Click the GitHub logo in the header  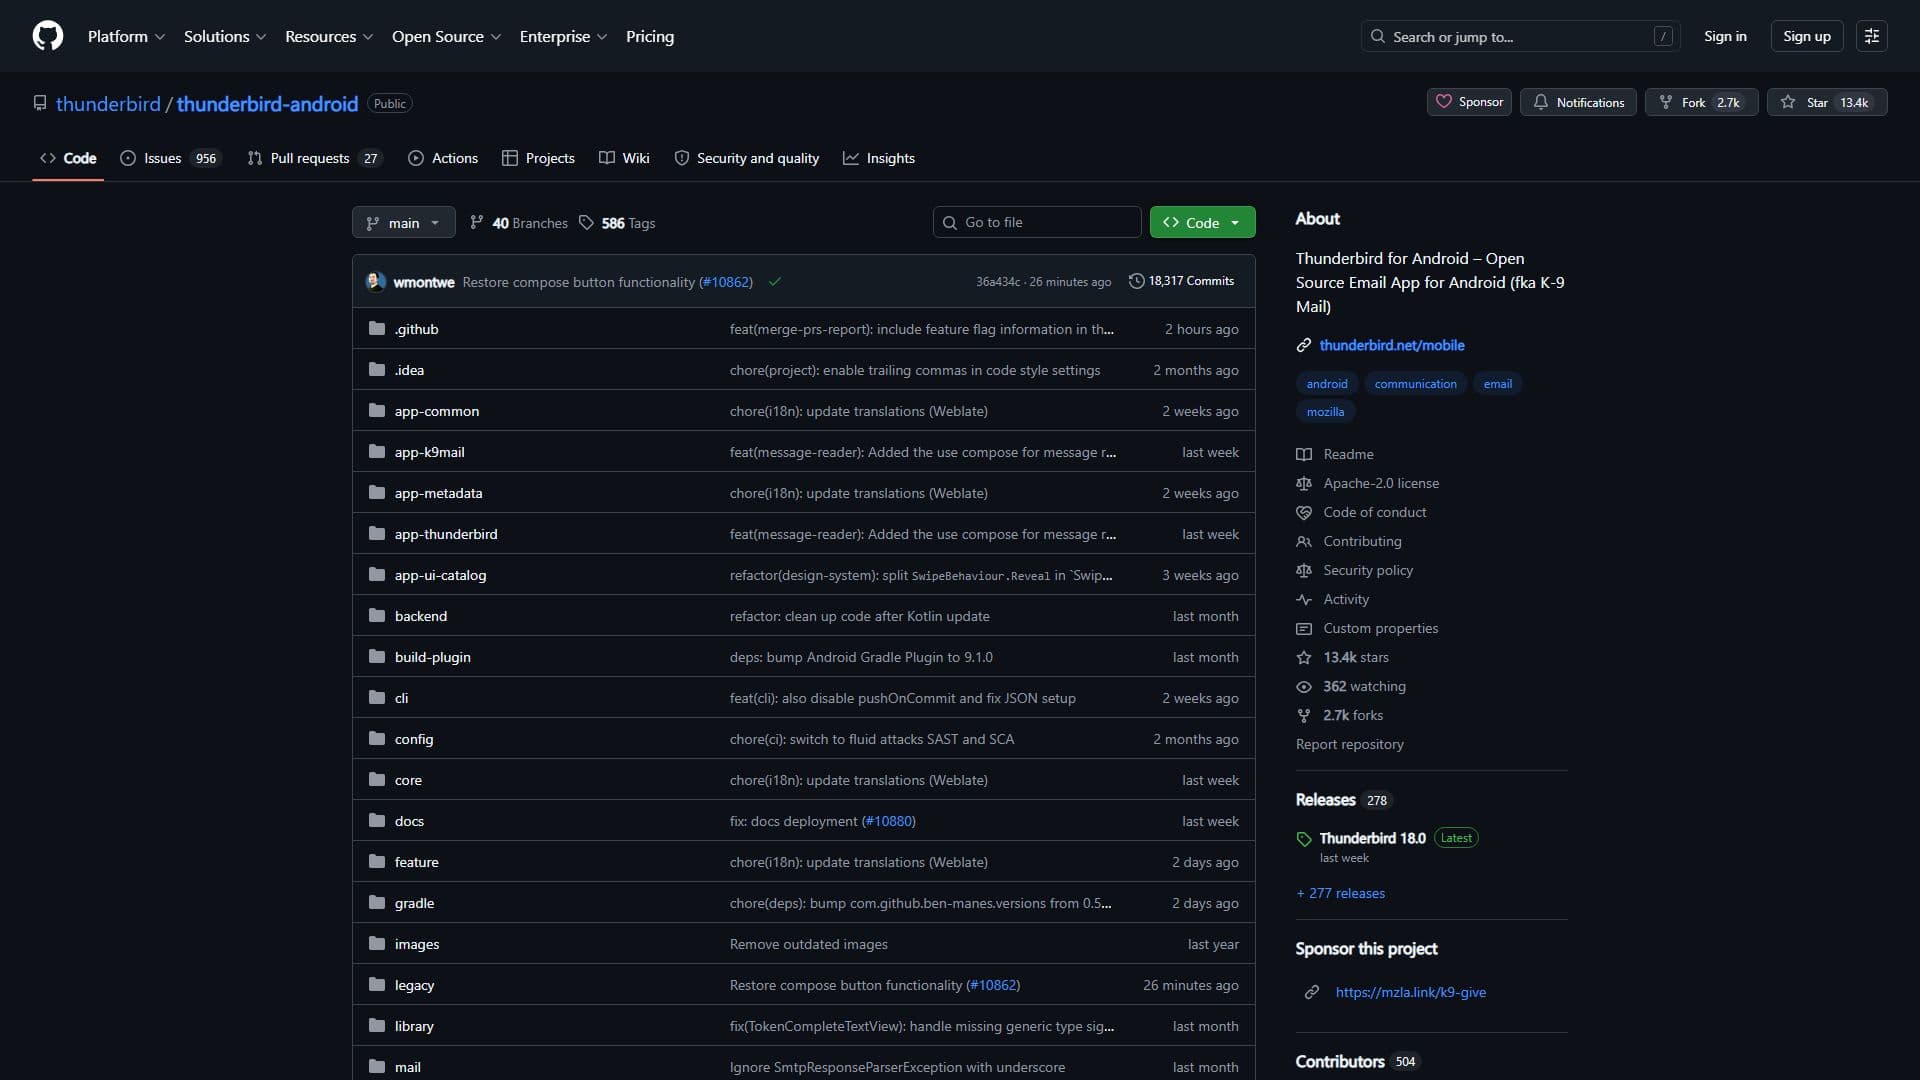pos(48,36)
